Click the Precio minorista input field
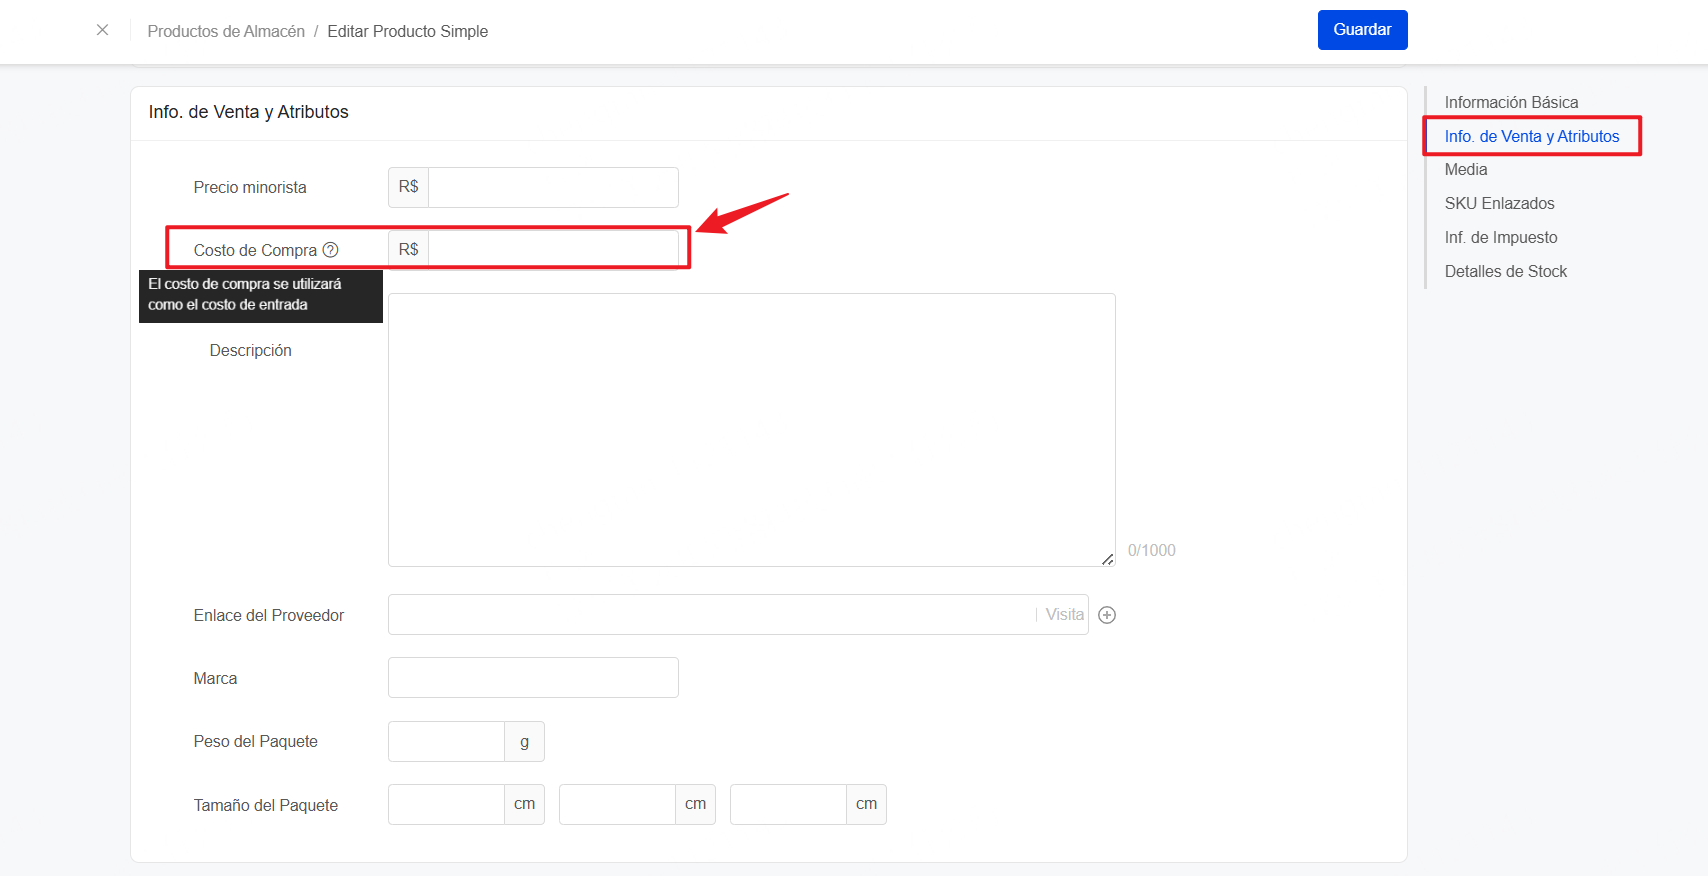Viewport: 1708px width, 876px height. pyautogui.click(x=552, y=187)
